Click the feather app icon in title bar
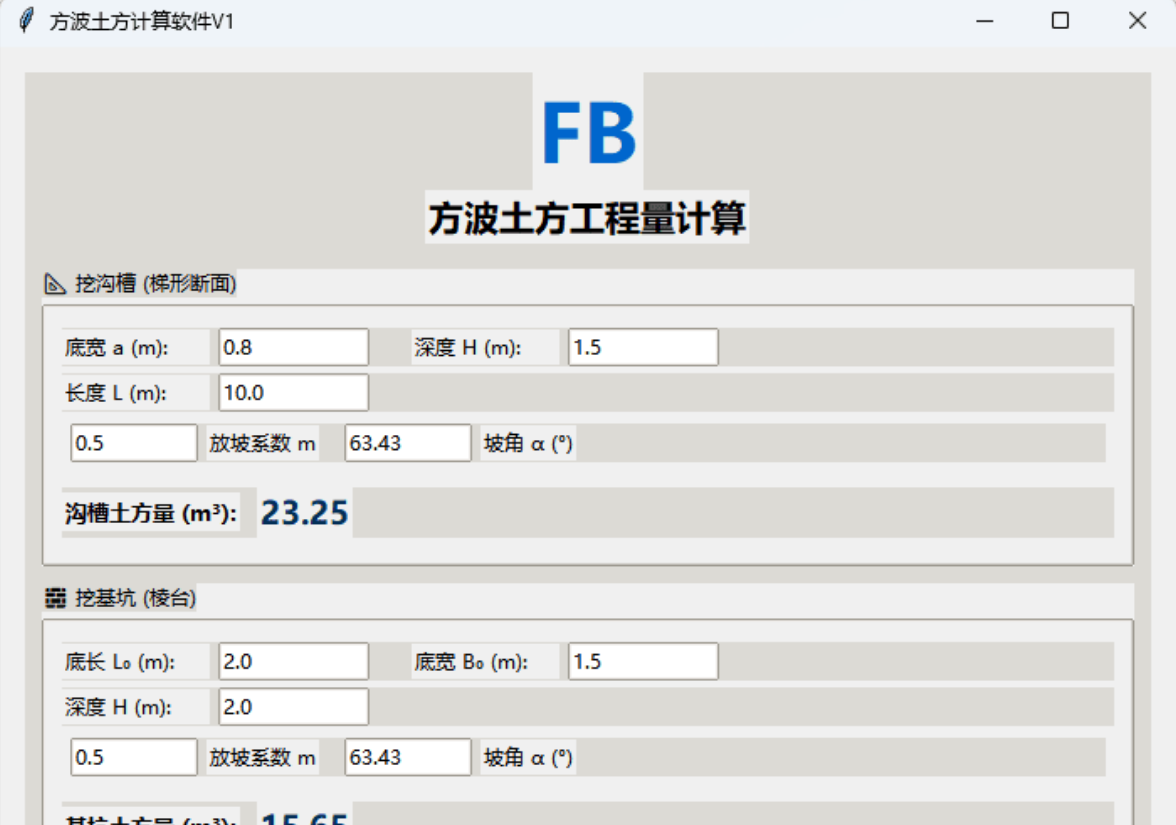The width and height of the screenshot is (1176, 825). point(26,21)
